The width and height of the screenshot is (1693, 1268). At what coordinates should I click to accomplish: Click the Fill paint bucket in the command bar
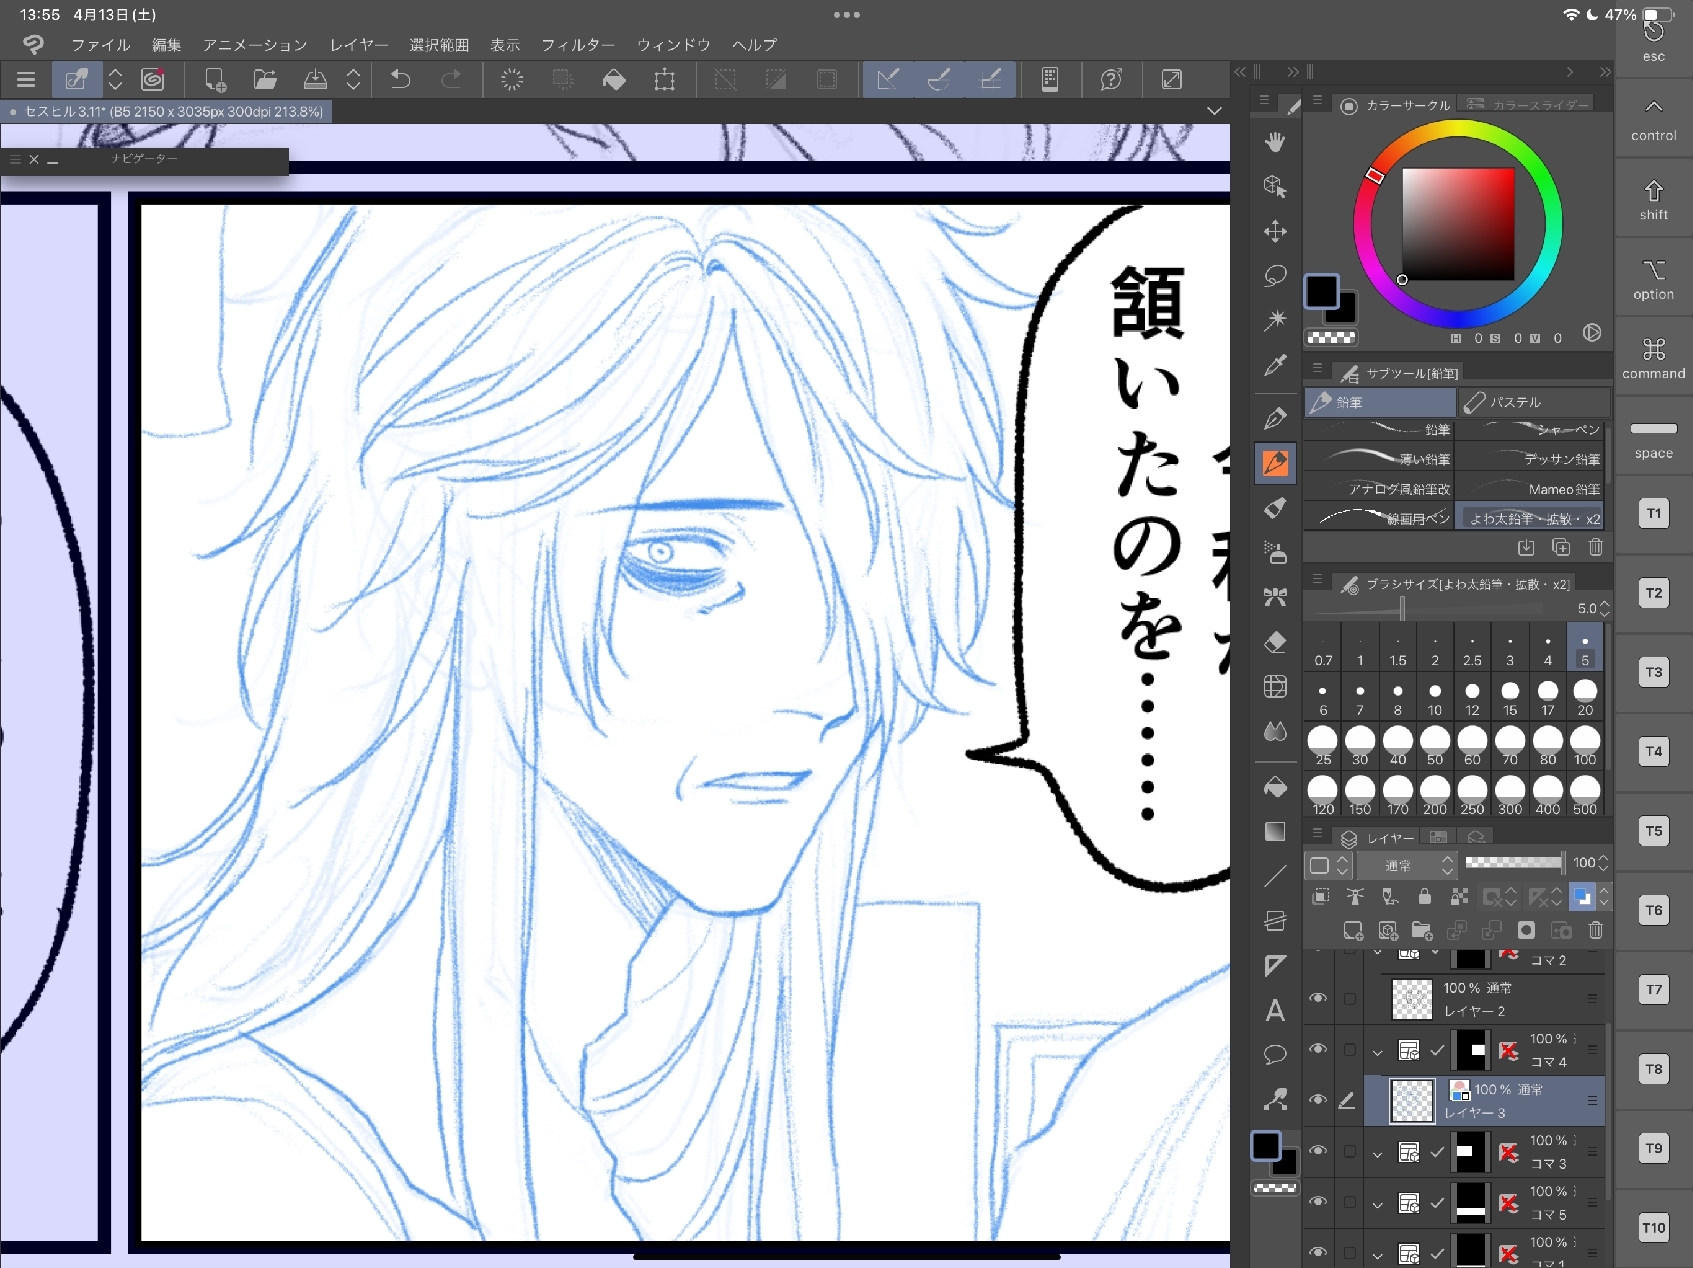[614, 80]
